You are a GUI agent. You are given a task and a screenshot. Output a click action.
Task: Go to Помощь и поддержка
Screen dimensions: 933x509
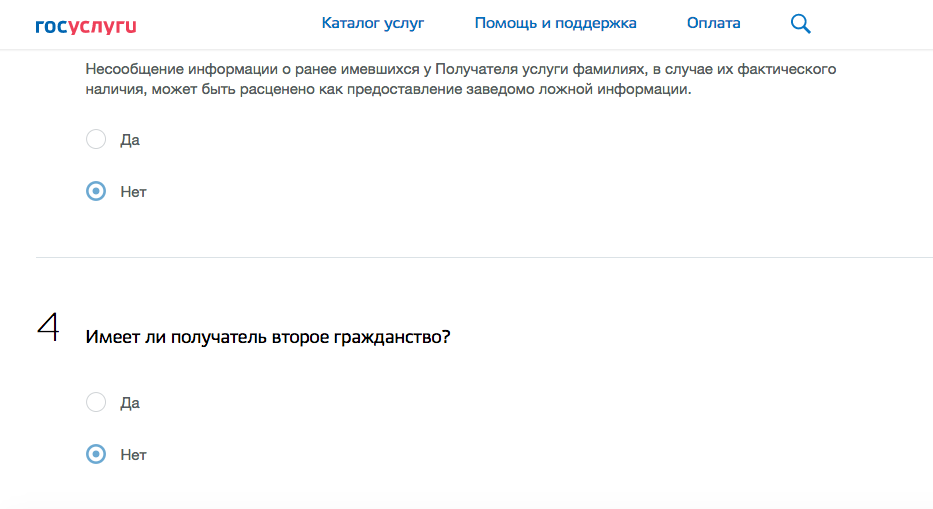(x=555, y=23)
